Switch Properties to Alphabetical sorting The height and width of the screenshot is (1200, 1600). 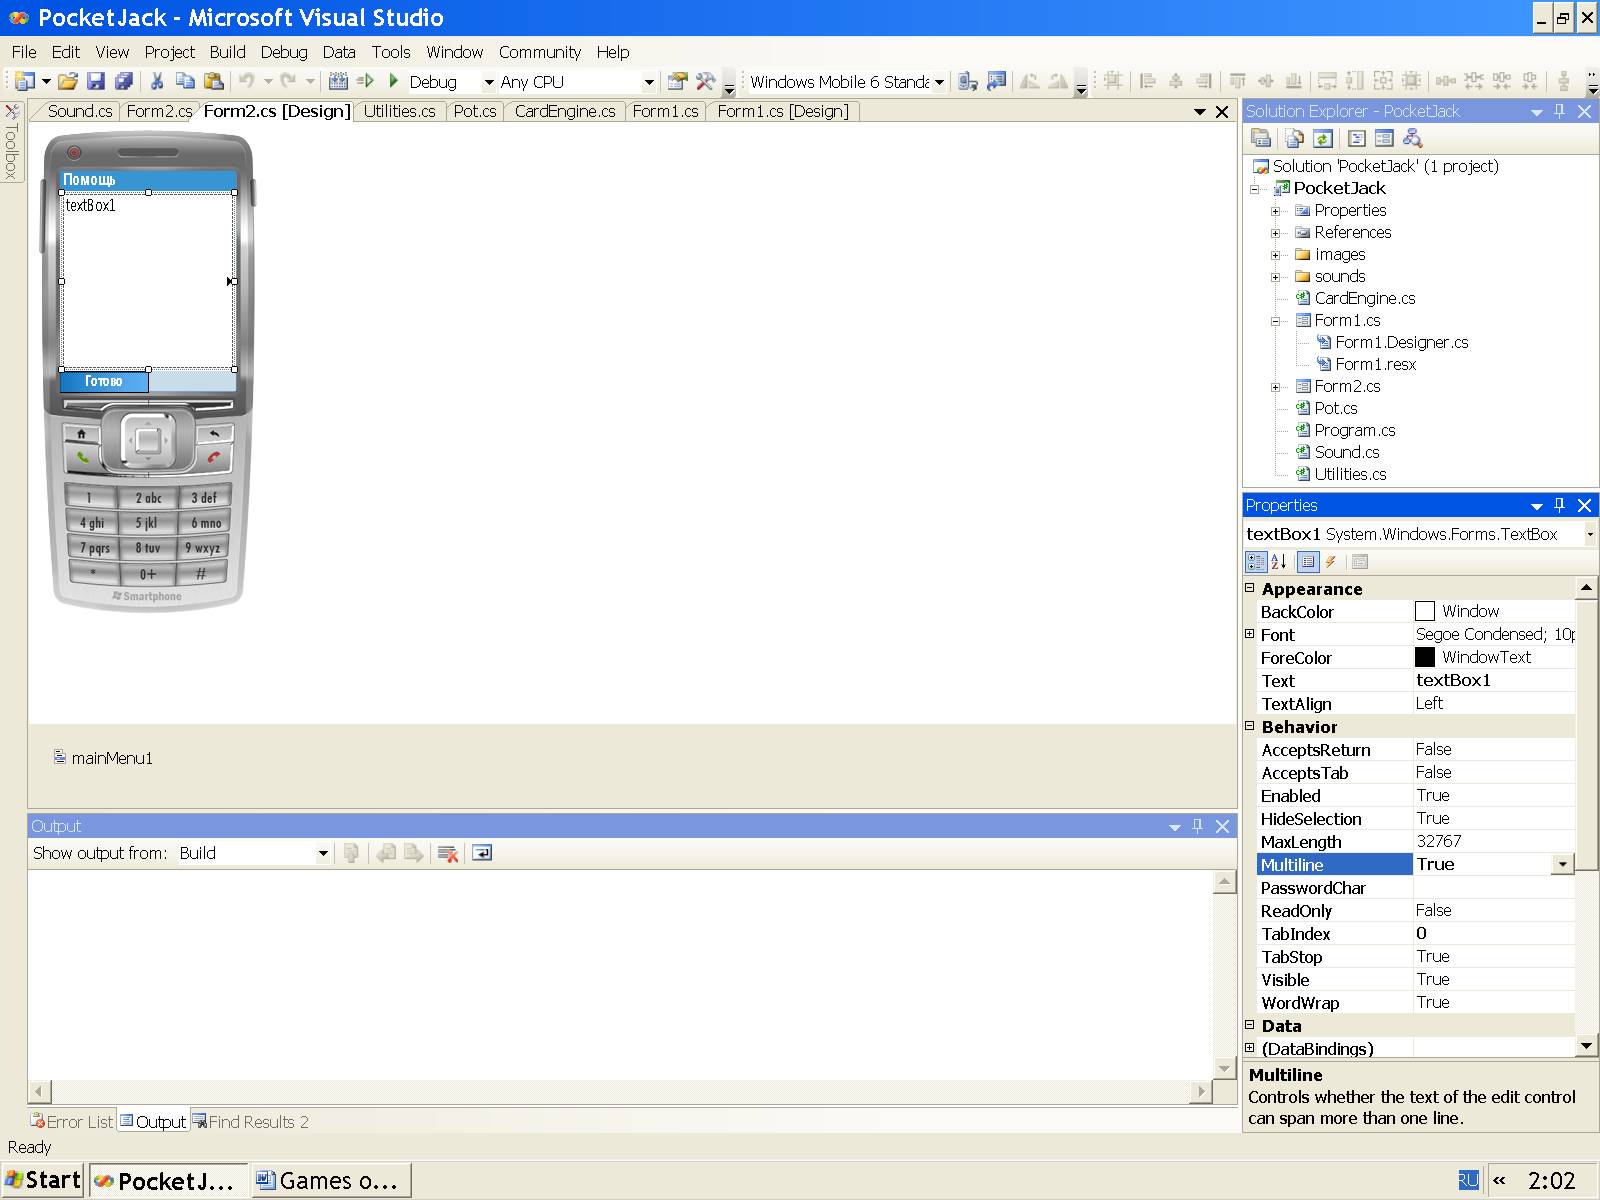[1279, 562]
